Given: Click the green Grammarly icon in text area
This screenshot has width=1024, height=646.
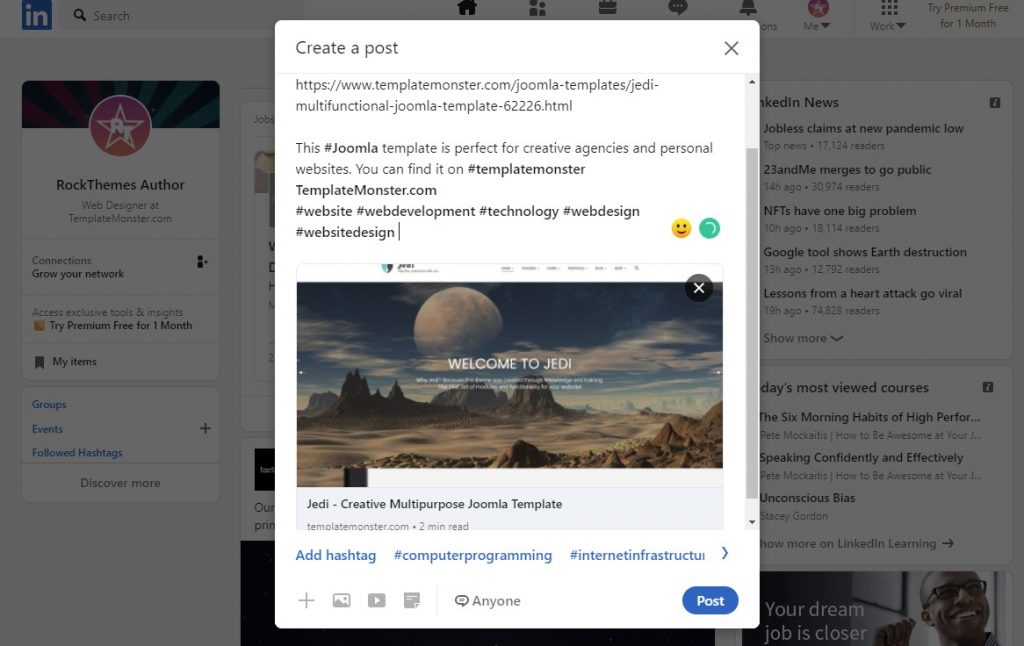Looking at the screenshot, I should [709, 229].
